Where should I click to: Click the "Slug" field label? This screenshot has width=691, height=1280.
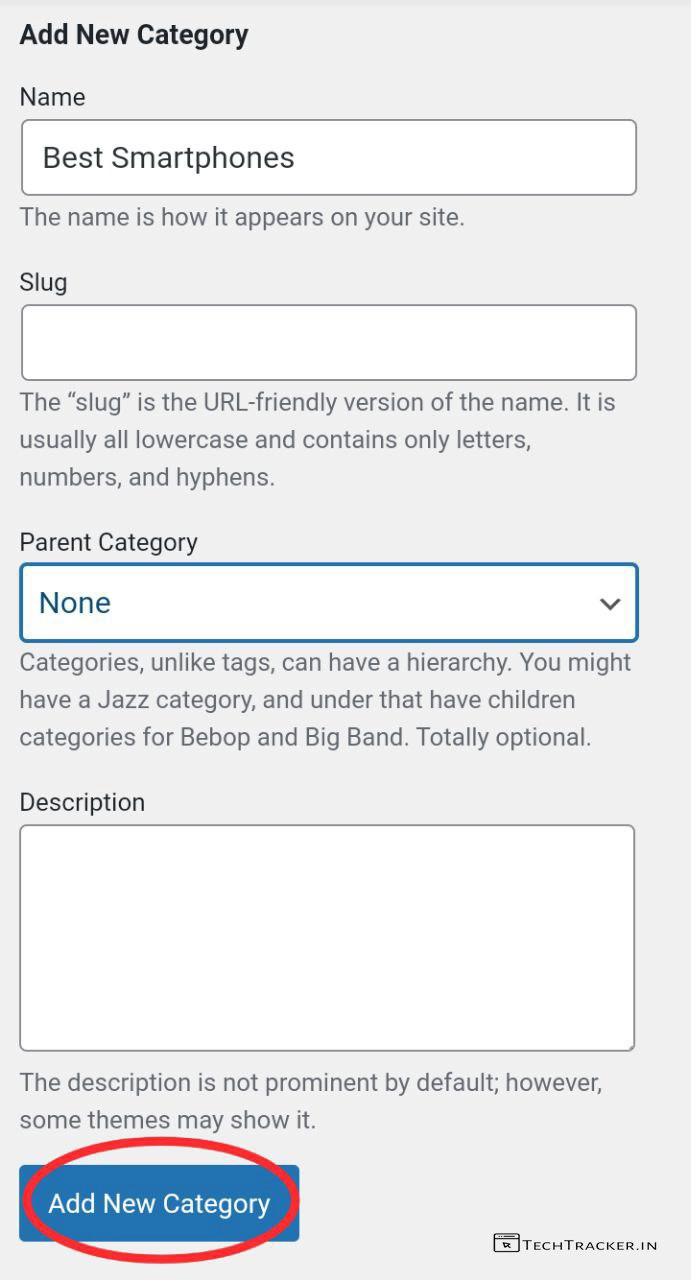click(x=43, y=282)
